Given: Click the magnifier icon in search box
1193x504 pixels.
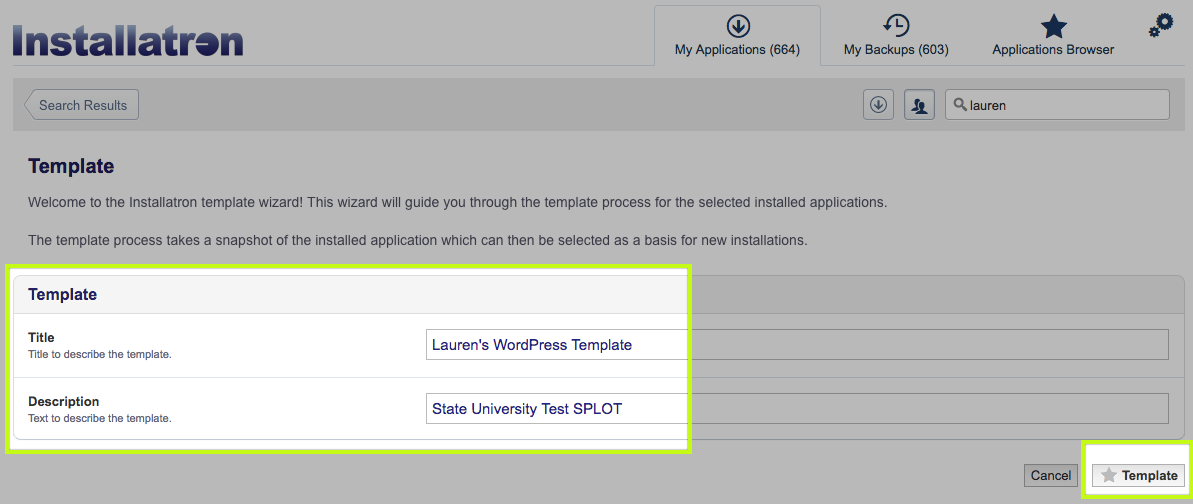Looking at the screenshot, I should pos(960,105).
